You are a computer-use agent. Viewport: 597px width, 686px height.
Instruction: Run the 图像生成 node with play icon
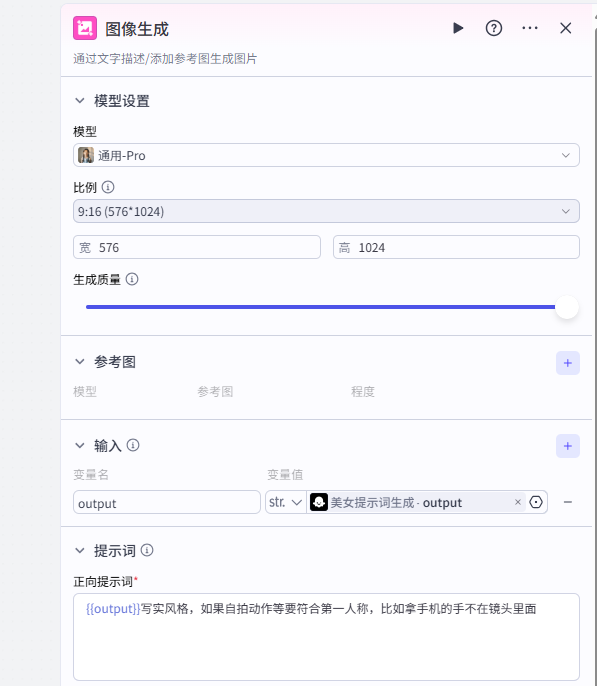[x=458, y=28]
